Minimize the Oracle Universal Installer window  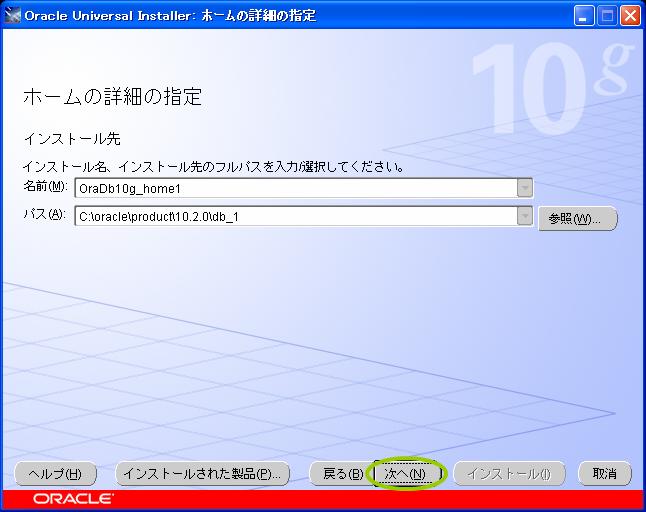583,16
